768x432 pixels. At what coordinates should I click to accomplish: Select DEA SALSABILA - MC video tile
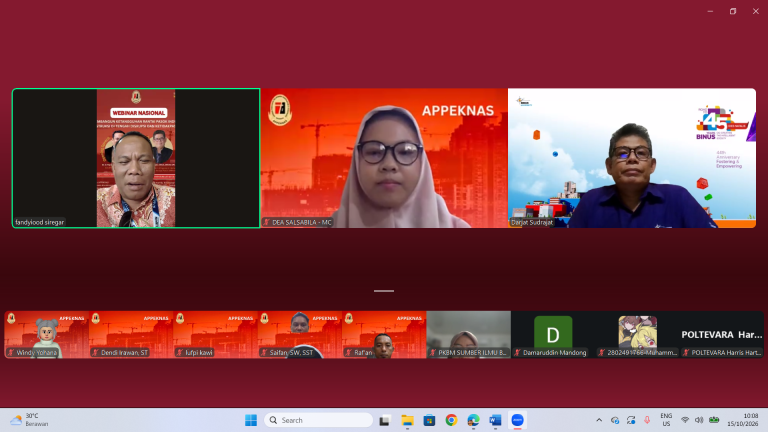384,158
